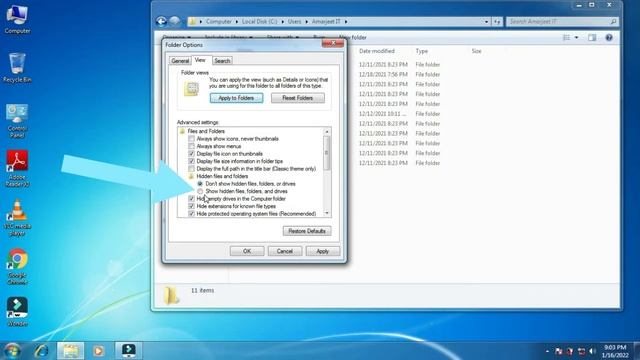The height and width of the screenshot is (360, 640).
Task: Sort by the Size column header
Action: [x=476, y=51]
